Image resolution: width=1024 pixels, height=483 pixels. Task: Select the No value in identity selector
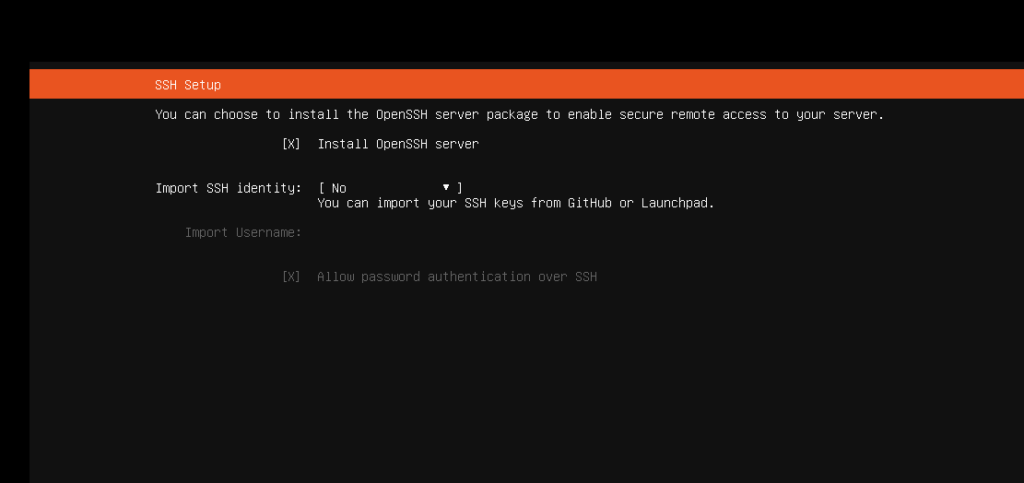(x=339, y=188)
